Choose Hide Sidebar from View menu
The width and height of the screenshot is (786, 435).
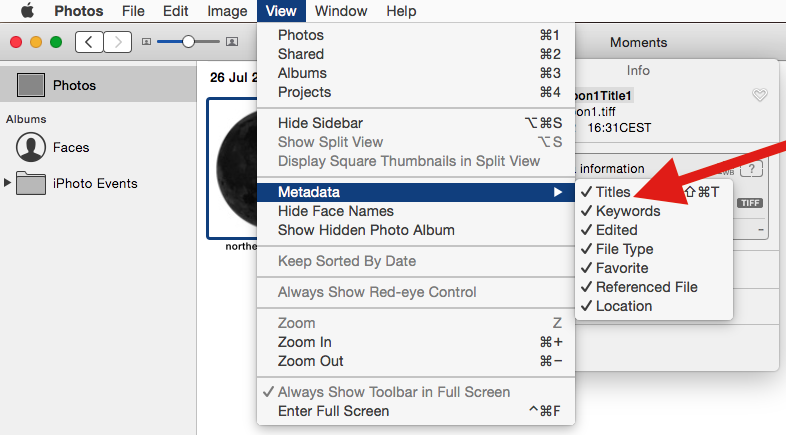pos(320,123)
